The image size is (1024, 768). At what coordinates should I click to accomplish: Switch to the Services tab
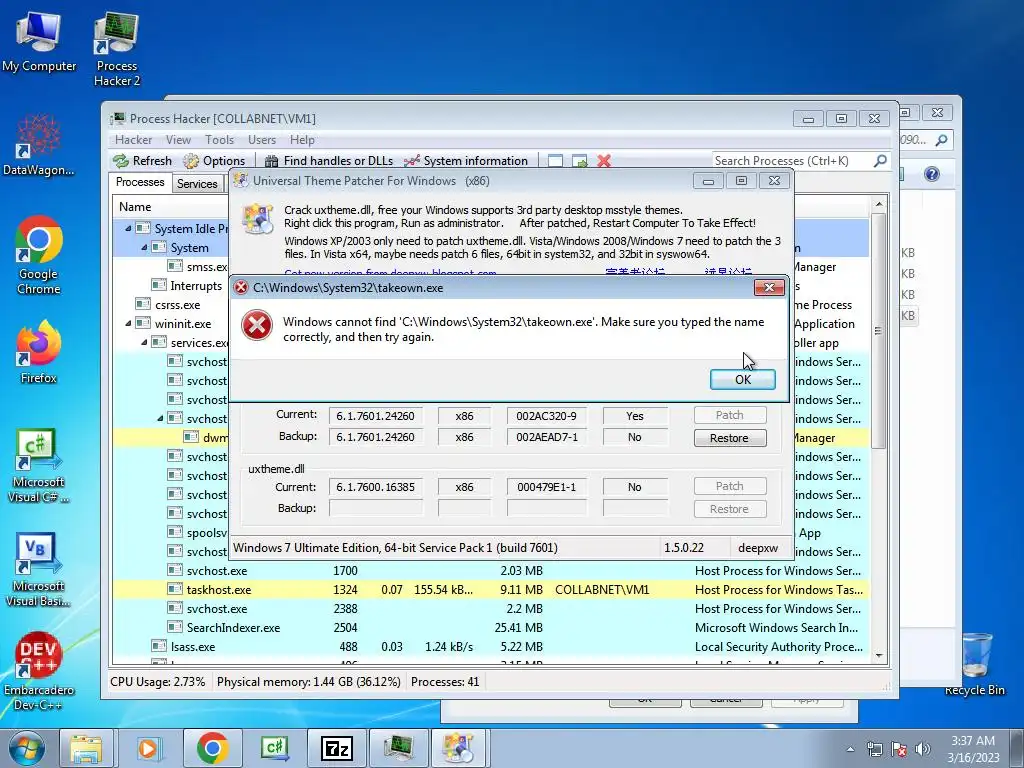tap(197, 184)
